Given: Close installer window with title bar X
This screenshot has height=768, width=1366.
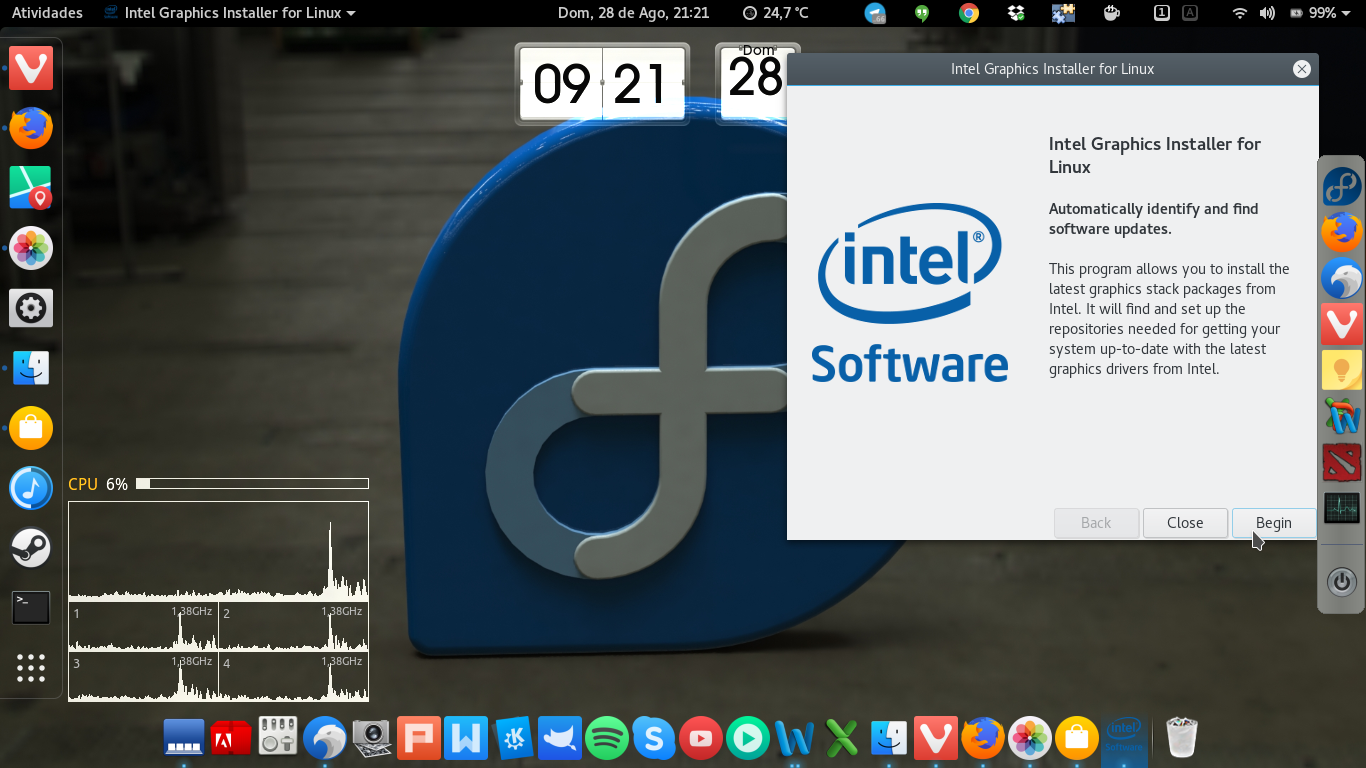Looking at the screenshot, I should pyautogui.click(x=1301, y=69).
